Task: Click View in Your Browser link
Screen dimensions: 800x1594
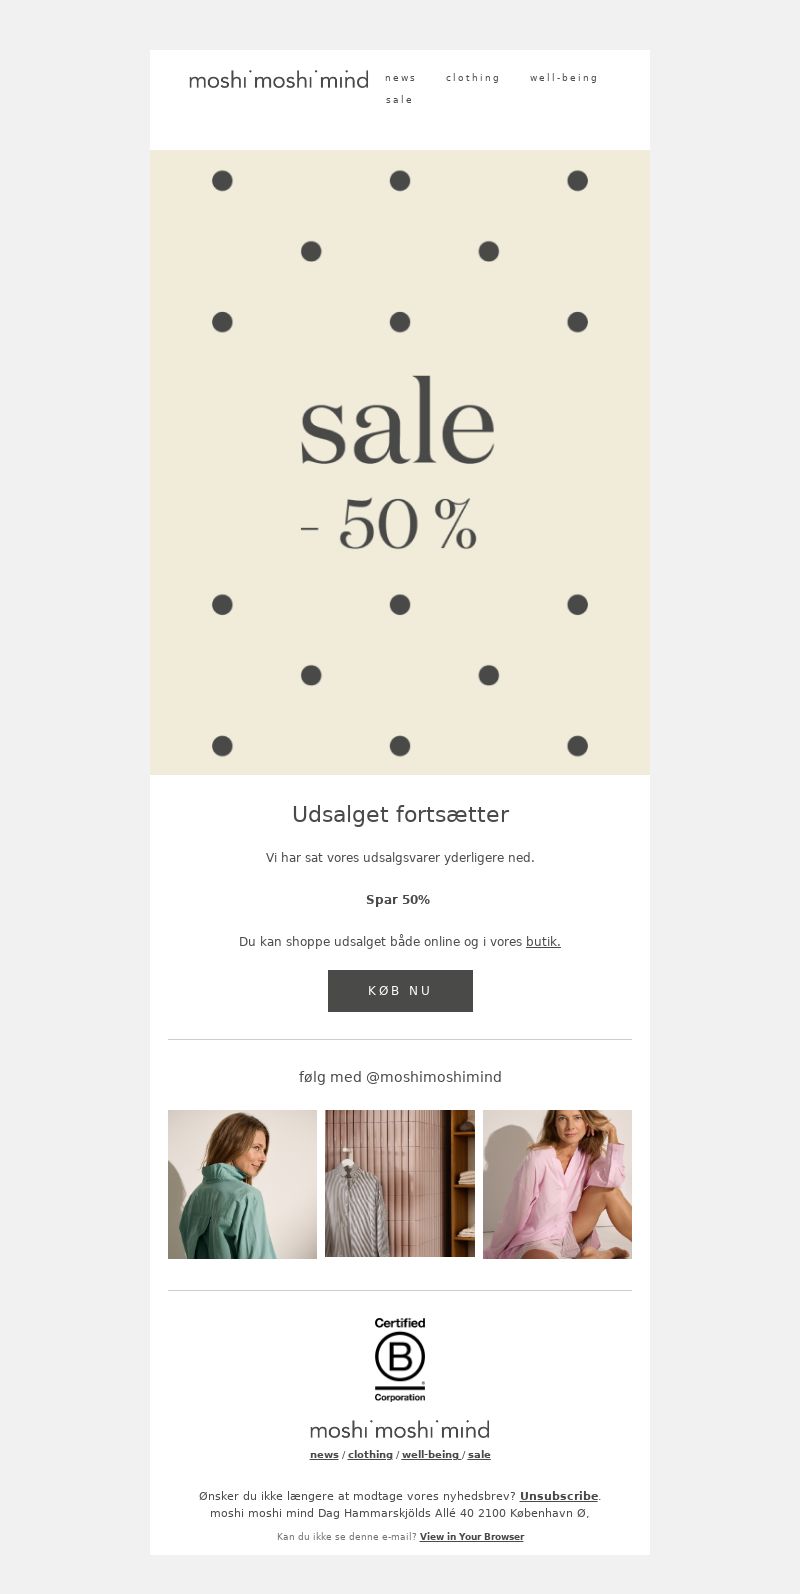Action: click(x=472, y=1537)
